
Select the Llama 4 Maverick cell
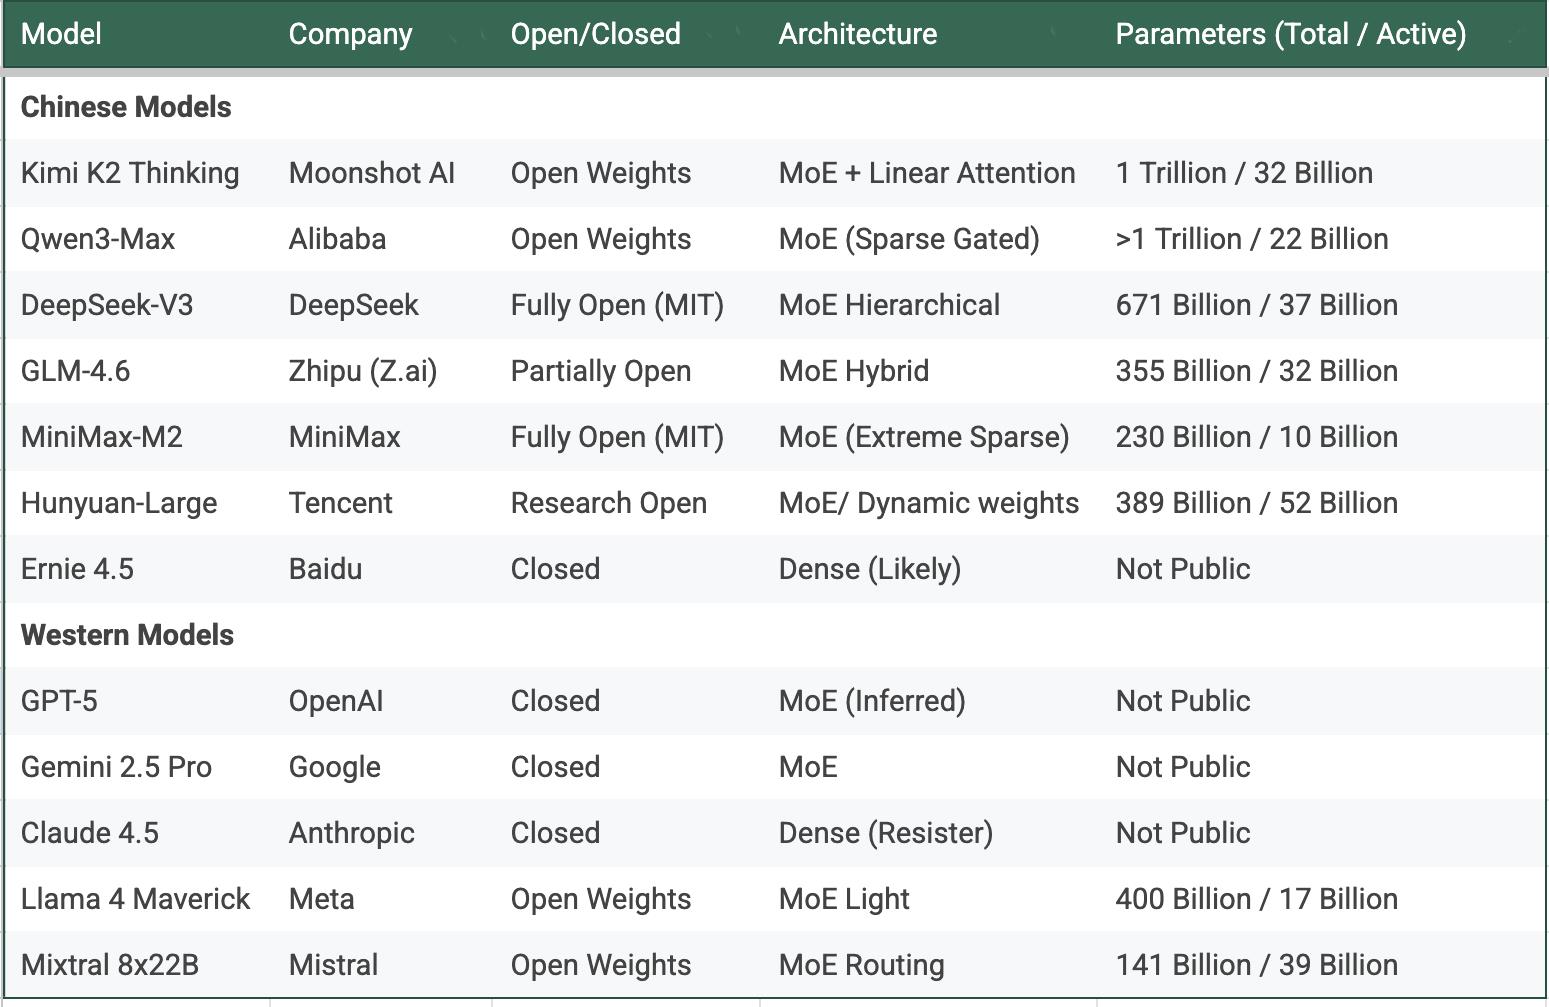click(x=135, y=899)
